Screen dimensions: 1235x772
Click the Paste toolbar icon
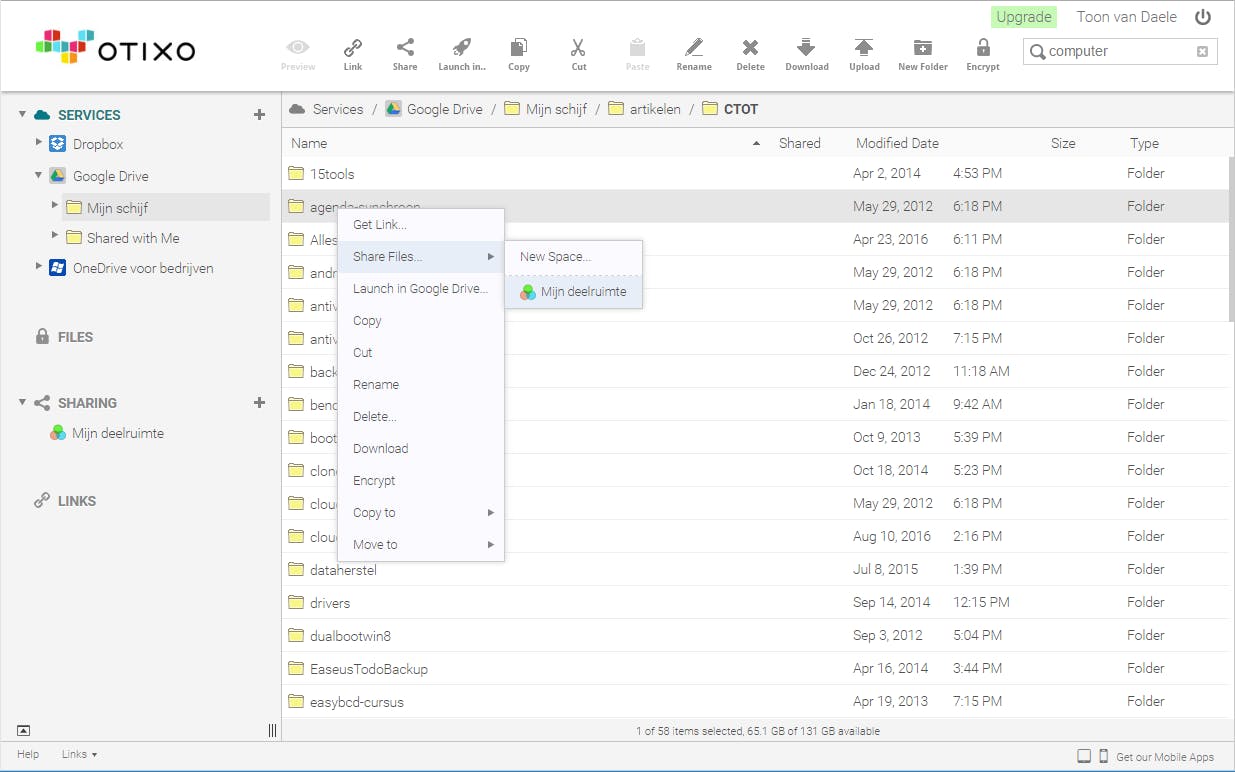[637, 47]
